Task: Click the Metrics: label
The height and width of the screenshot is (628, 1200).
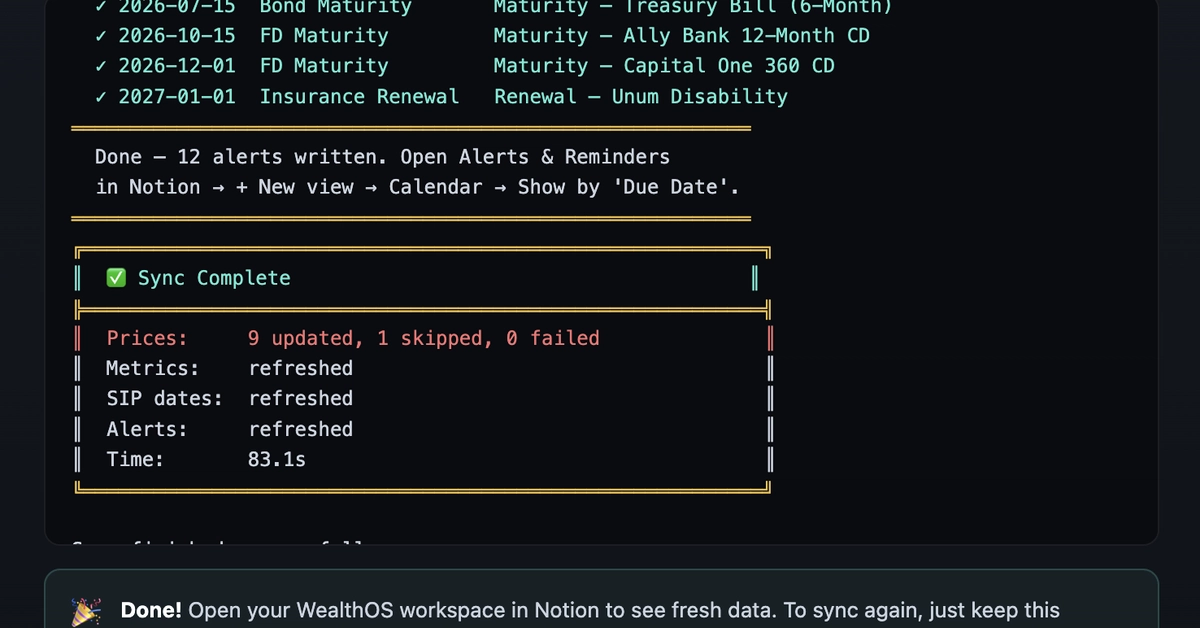Action: 153,368
